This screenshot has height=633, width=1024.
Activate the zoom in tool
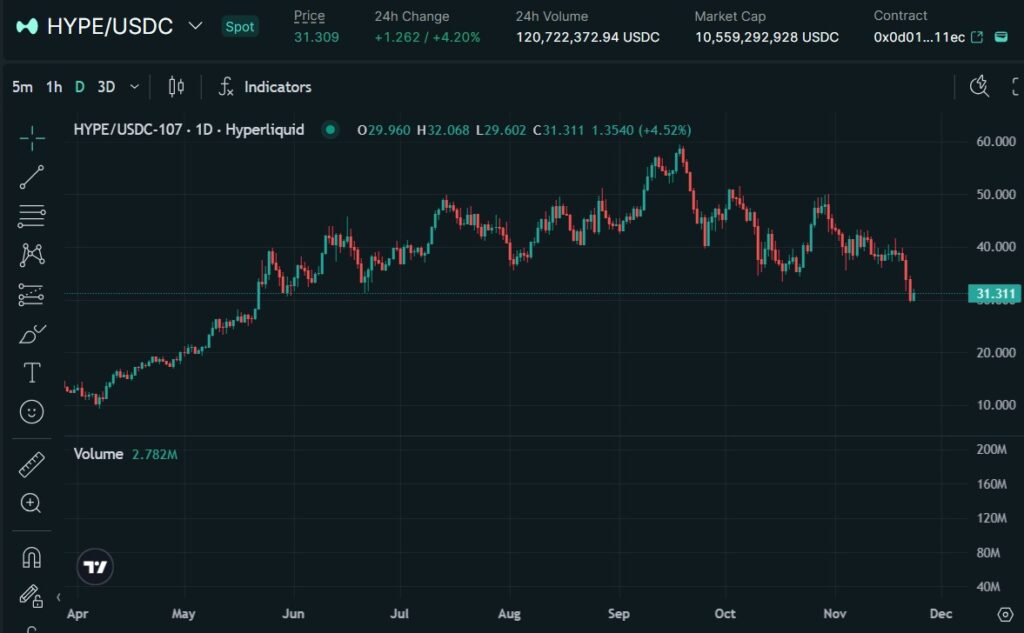(x=32, y=504)
